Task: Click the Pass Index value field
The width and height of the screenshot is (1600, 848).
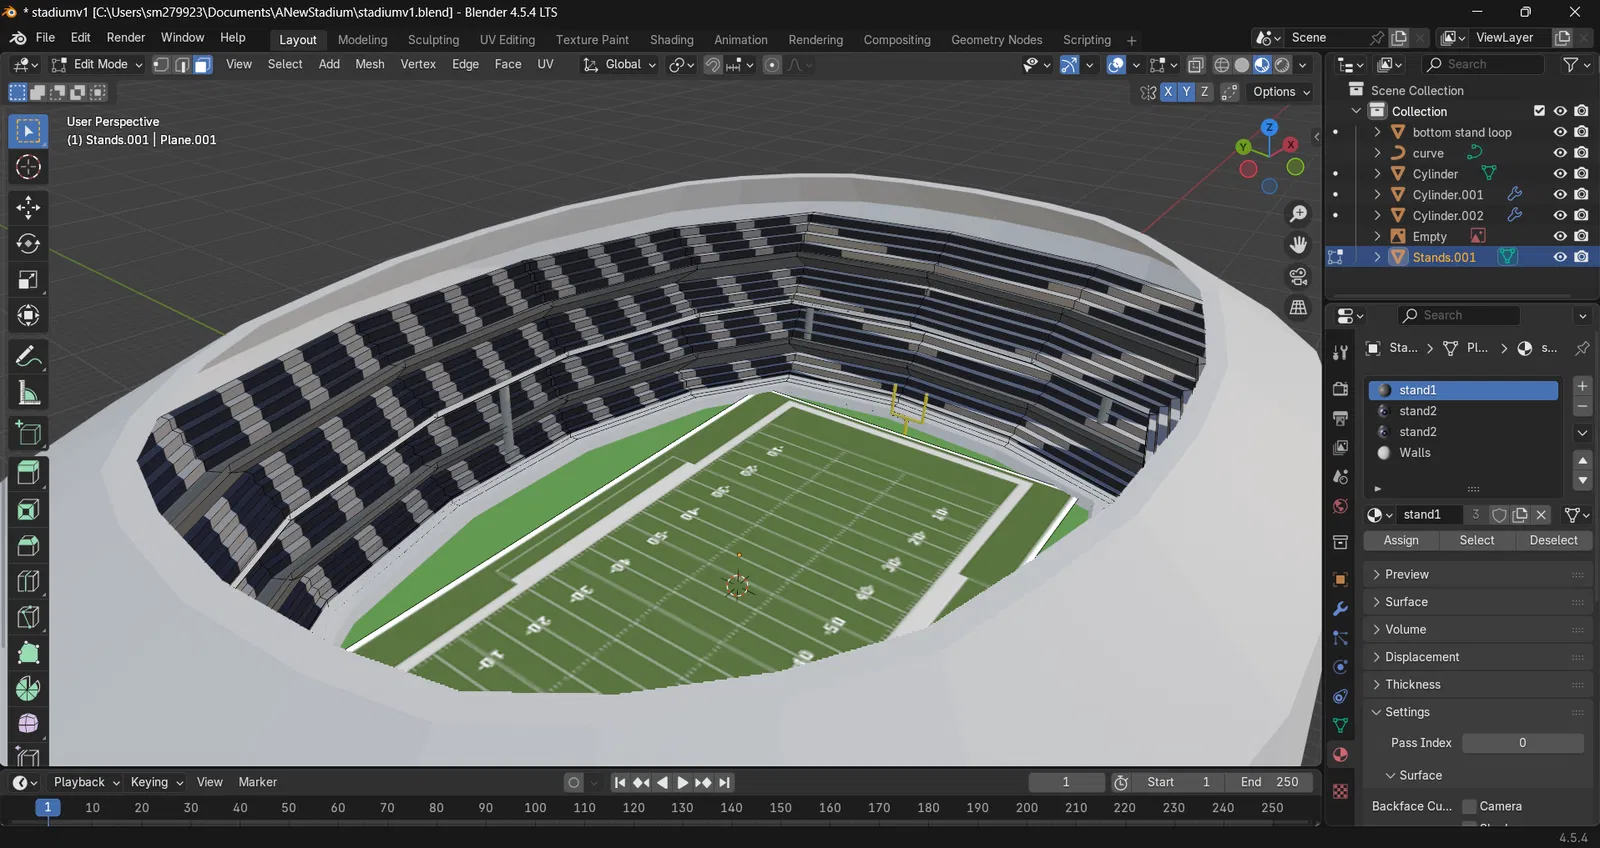Action: click(1521, 743)
